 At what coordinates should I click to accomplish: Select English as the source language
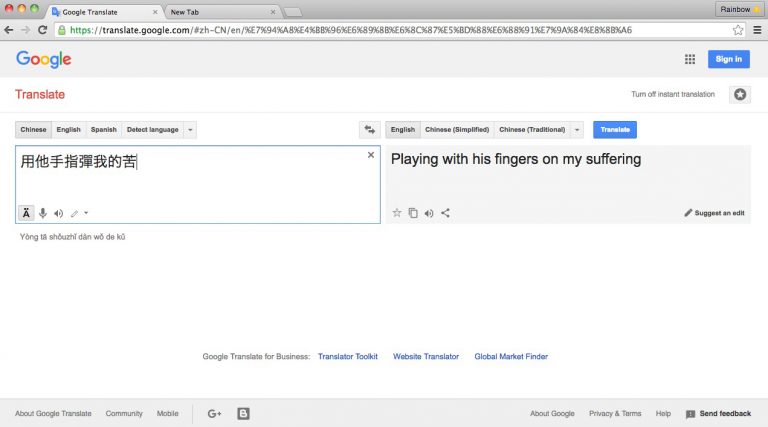pyautogui.click(x=68, y=130)
